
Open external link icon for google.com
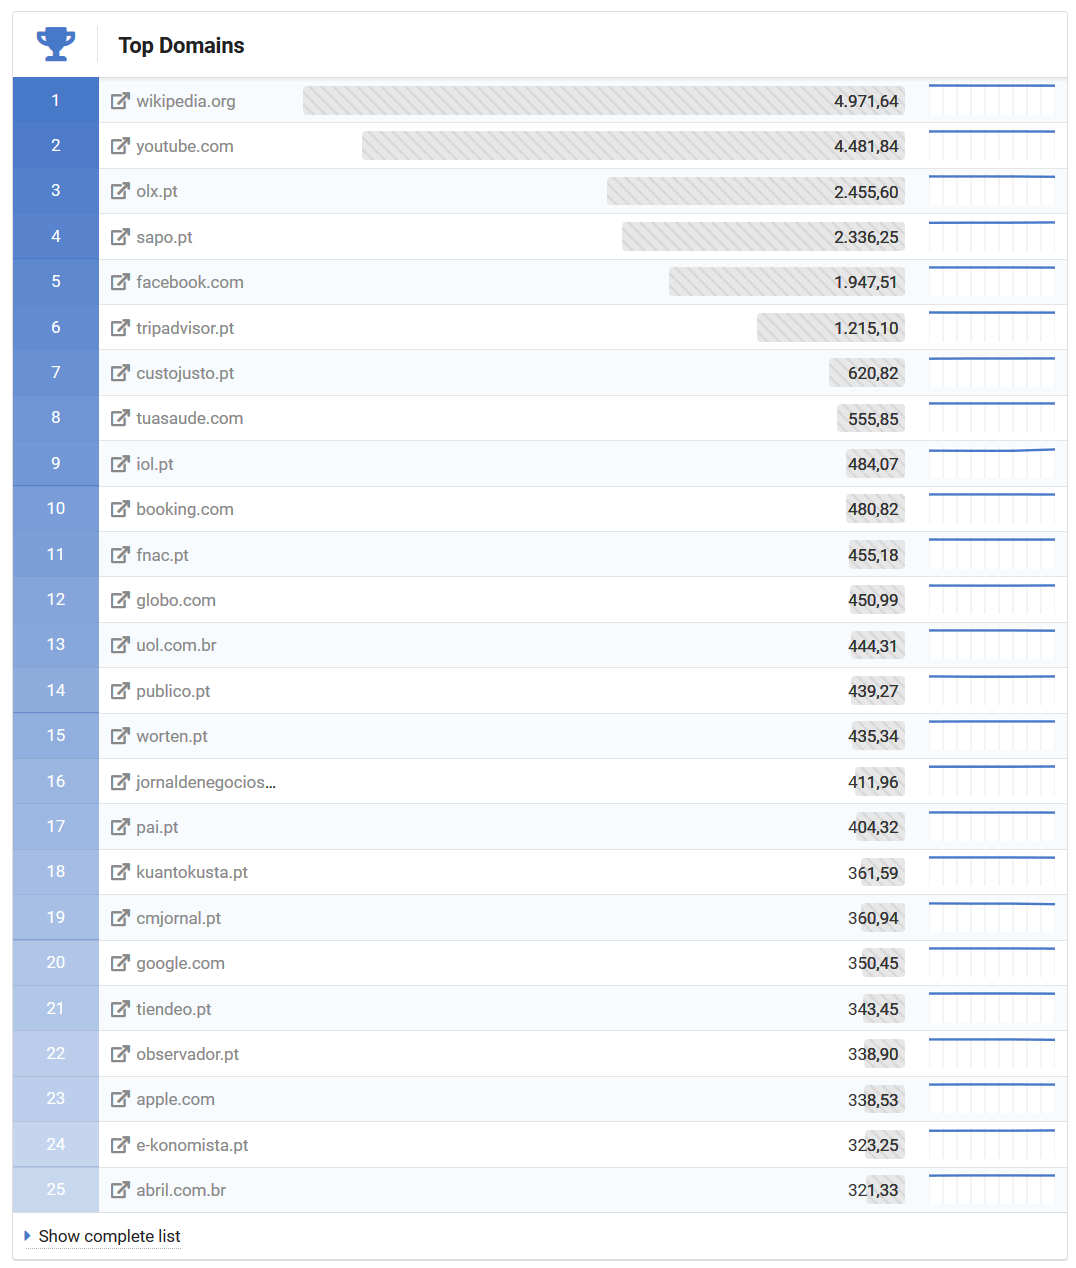point(120,963)
